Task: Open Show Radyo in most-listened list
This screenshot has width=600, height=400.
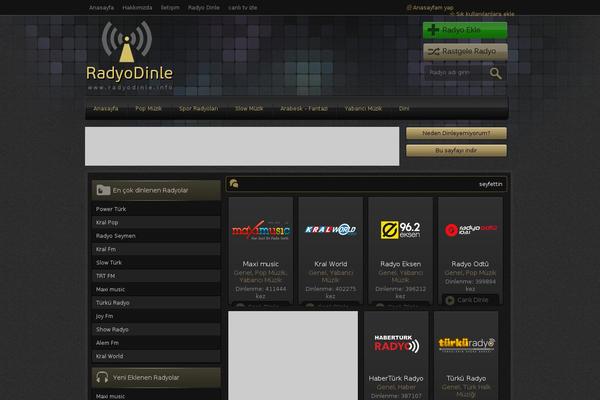Action: [x=156, y=330]
